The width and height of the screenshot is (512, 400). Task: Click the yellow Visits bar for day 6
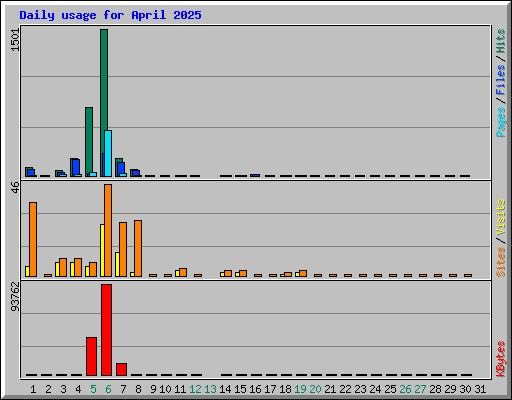(102, 250)
